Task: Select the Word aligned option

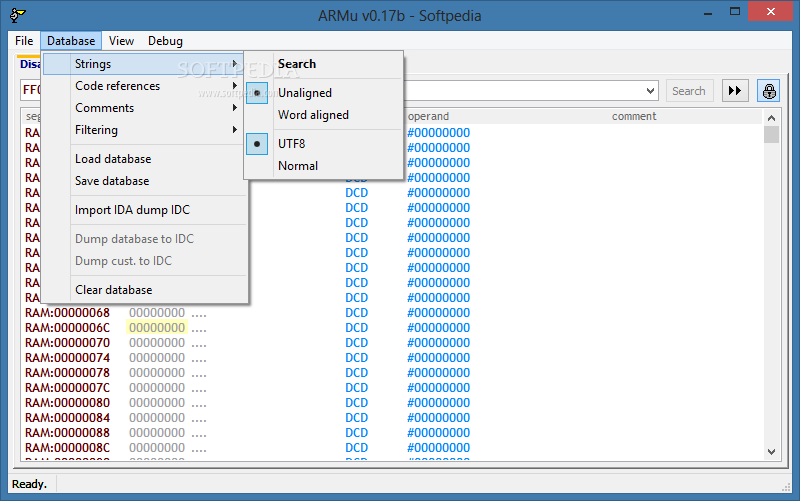Action: click(x=323, y=115)
